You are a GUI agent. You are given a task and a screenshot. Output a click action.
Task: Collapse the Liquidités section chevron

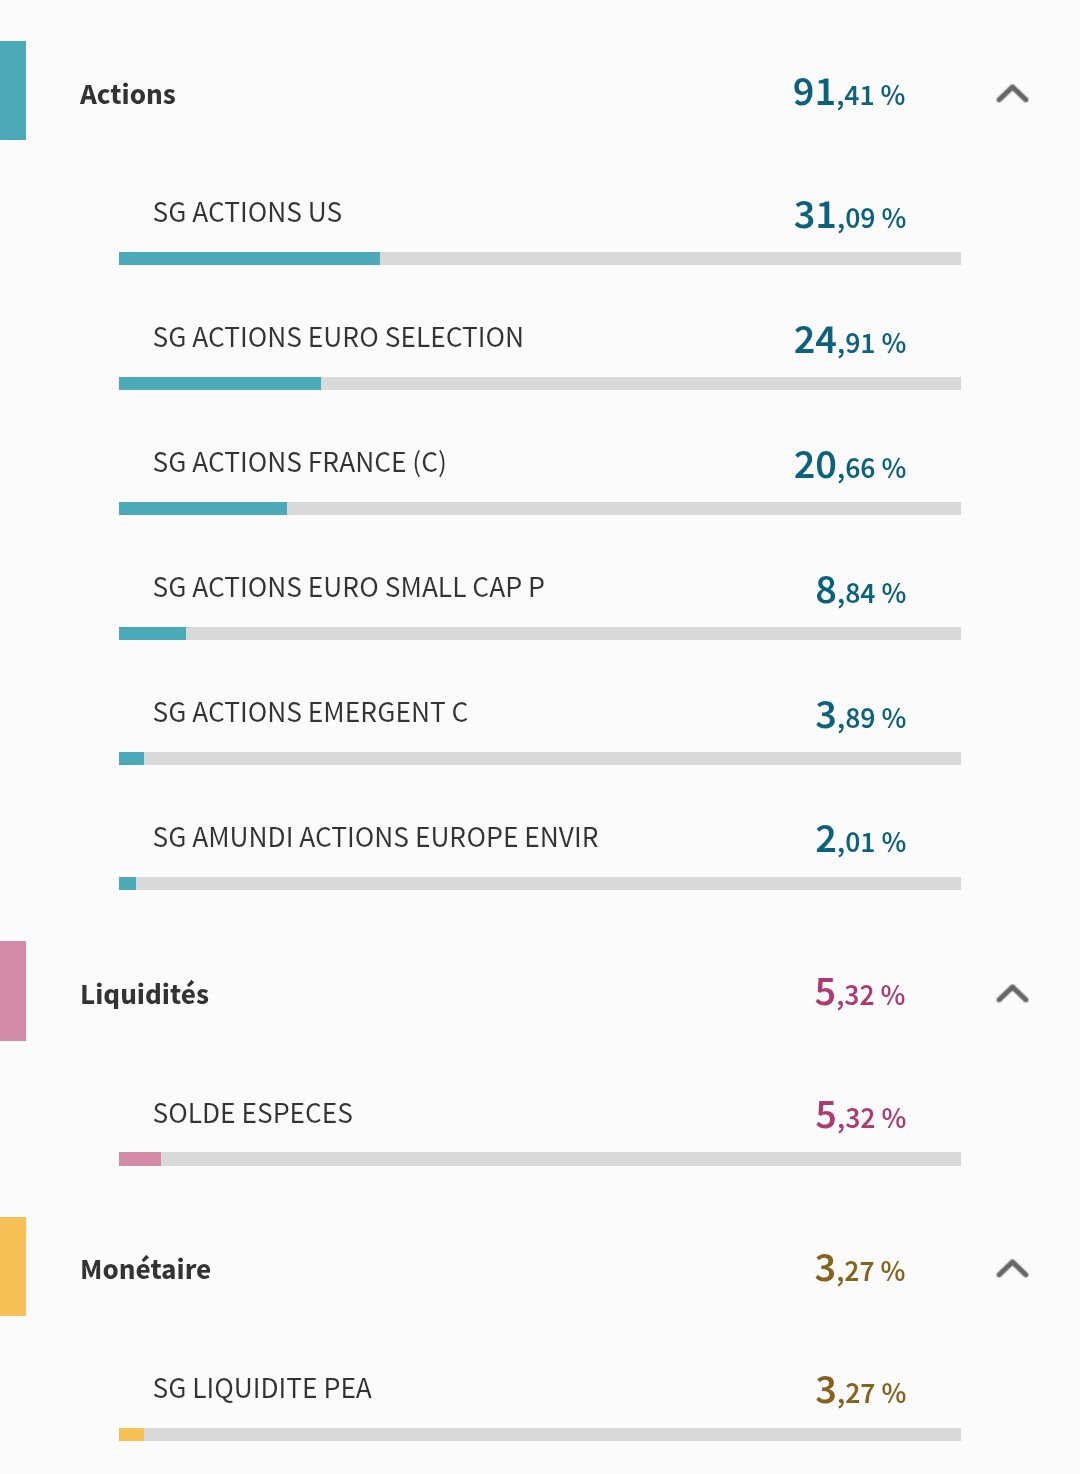(x=1012, y=994)
